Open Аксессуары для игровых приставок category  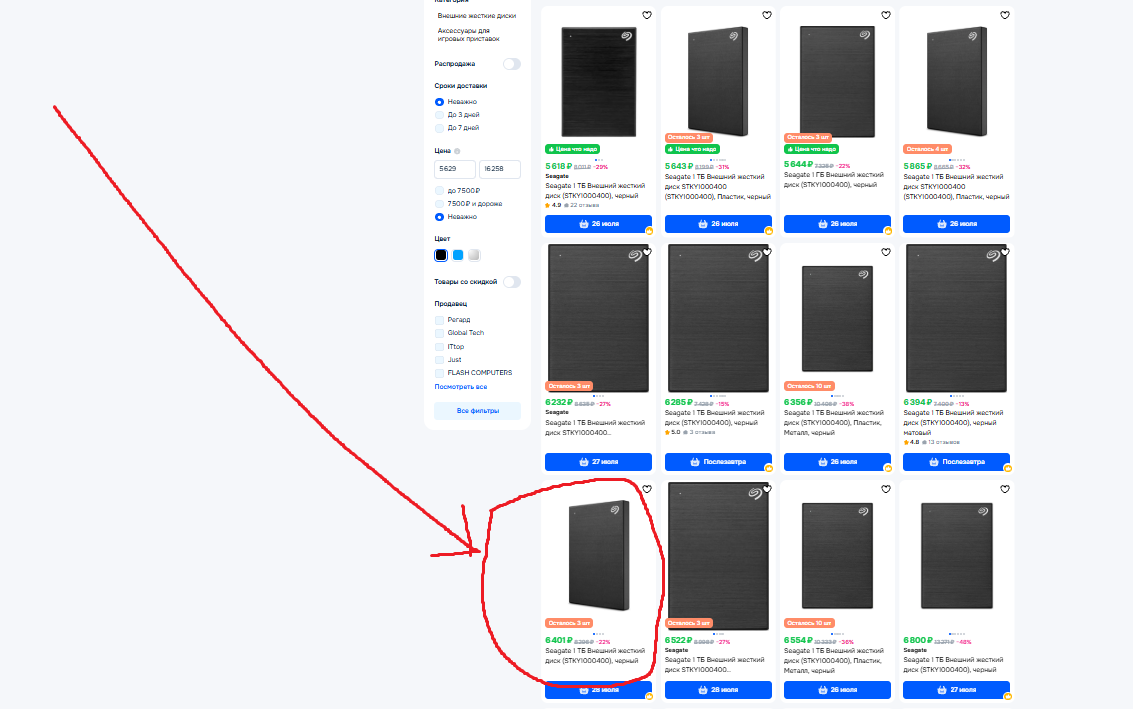click(x=468, y=35)
